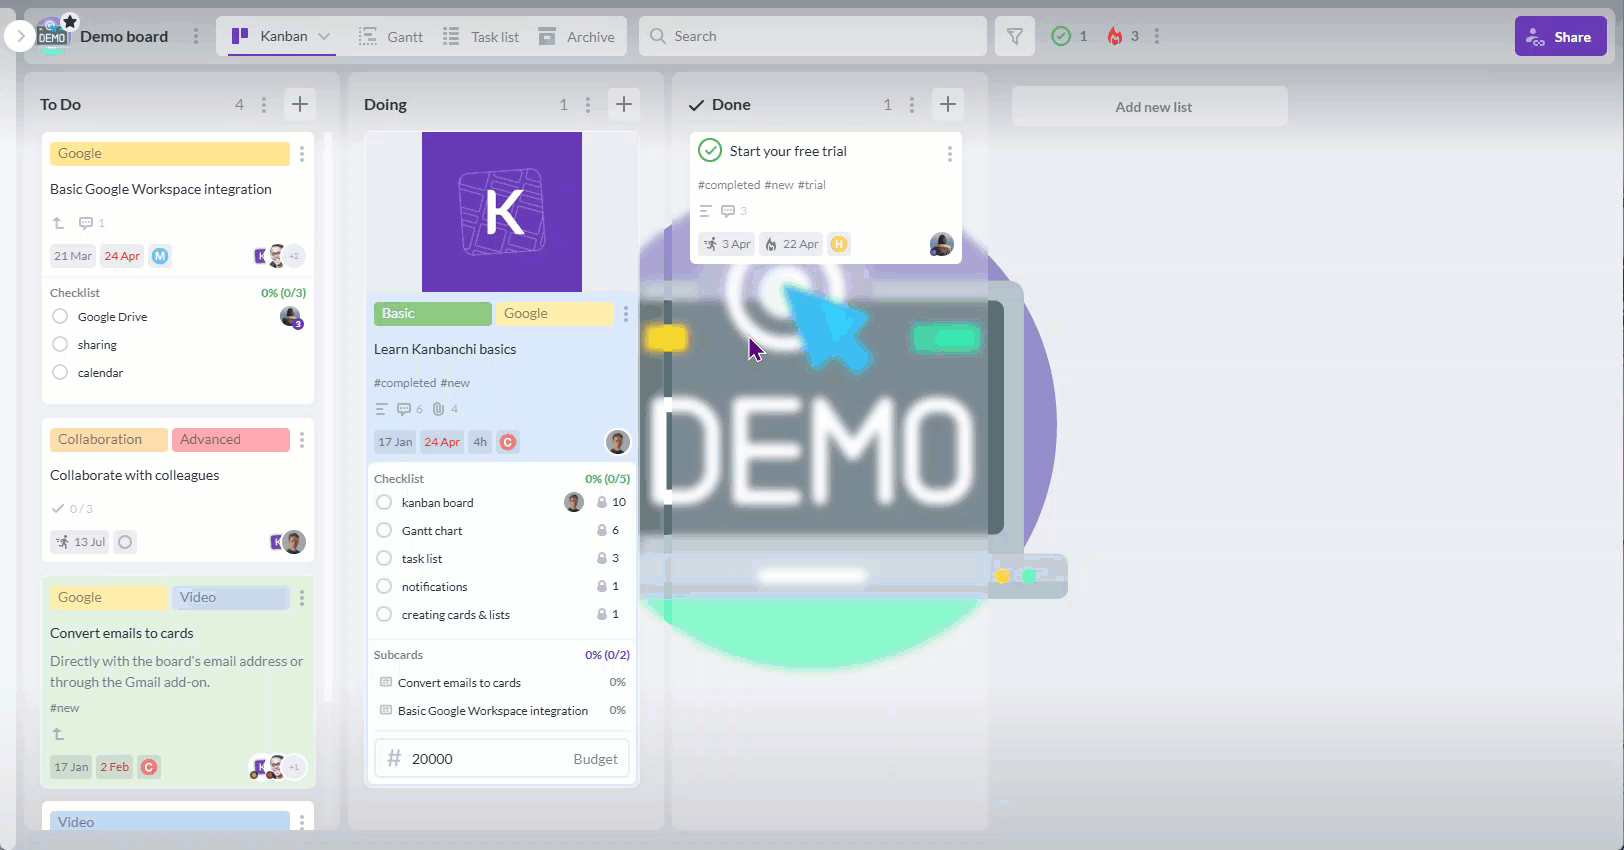Click the 22 Apr due date flame badge

point(791,244)
